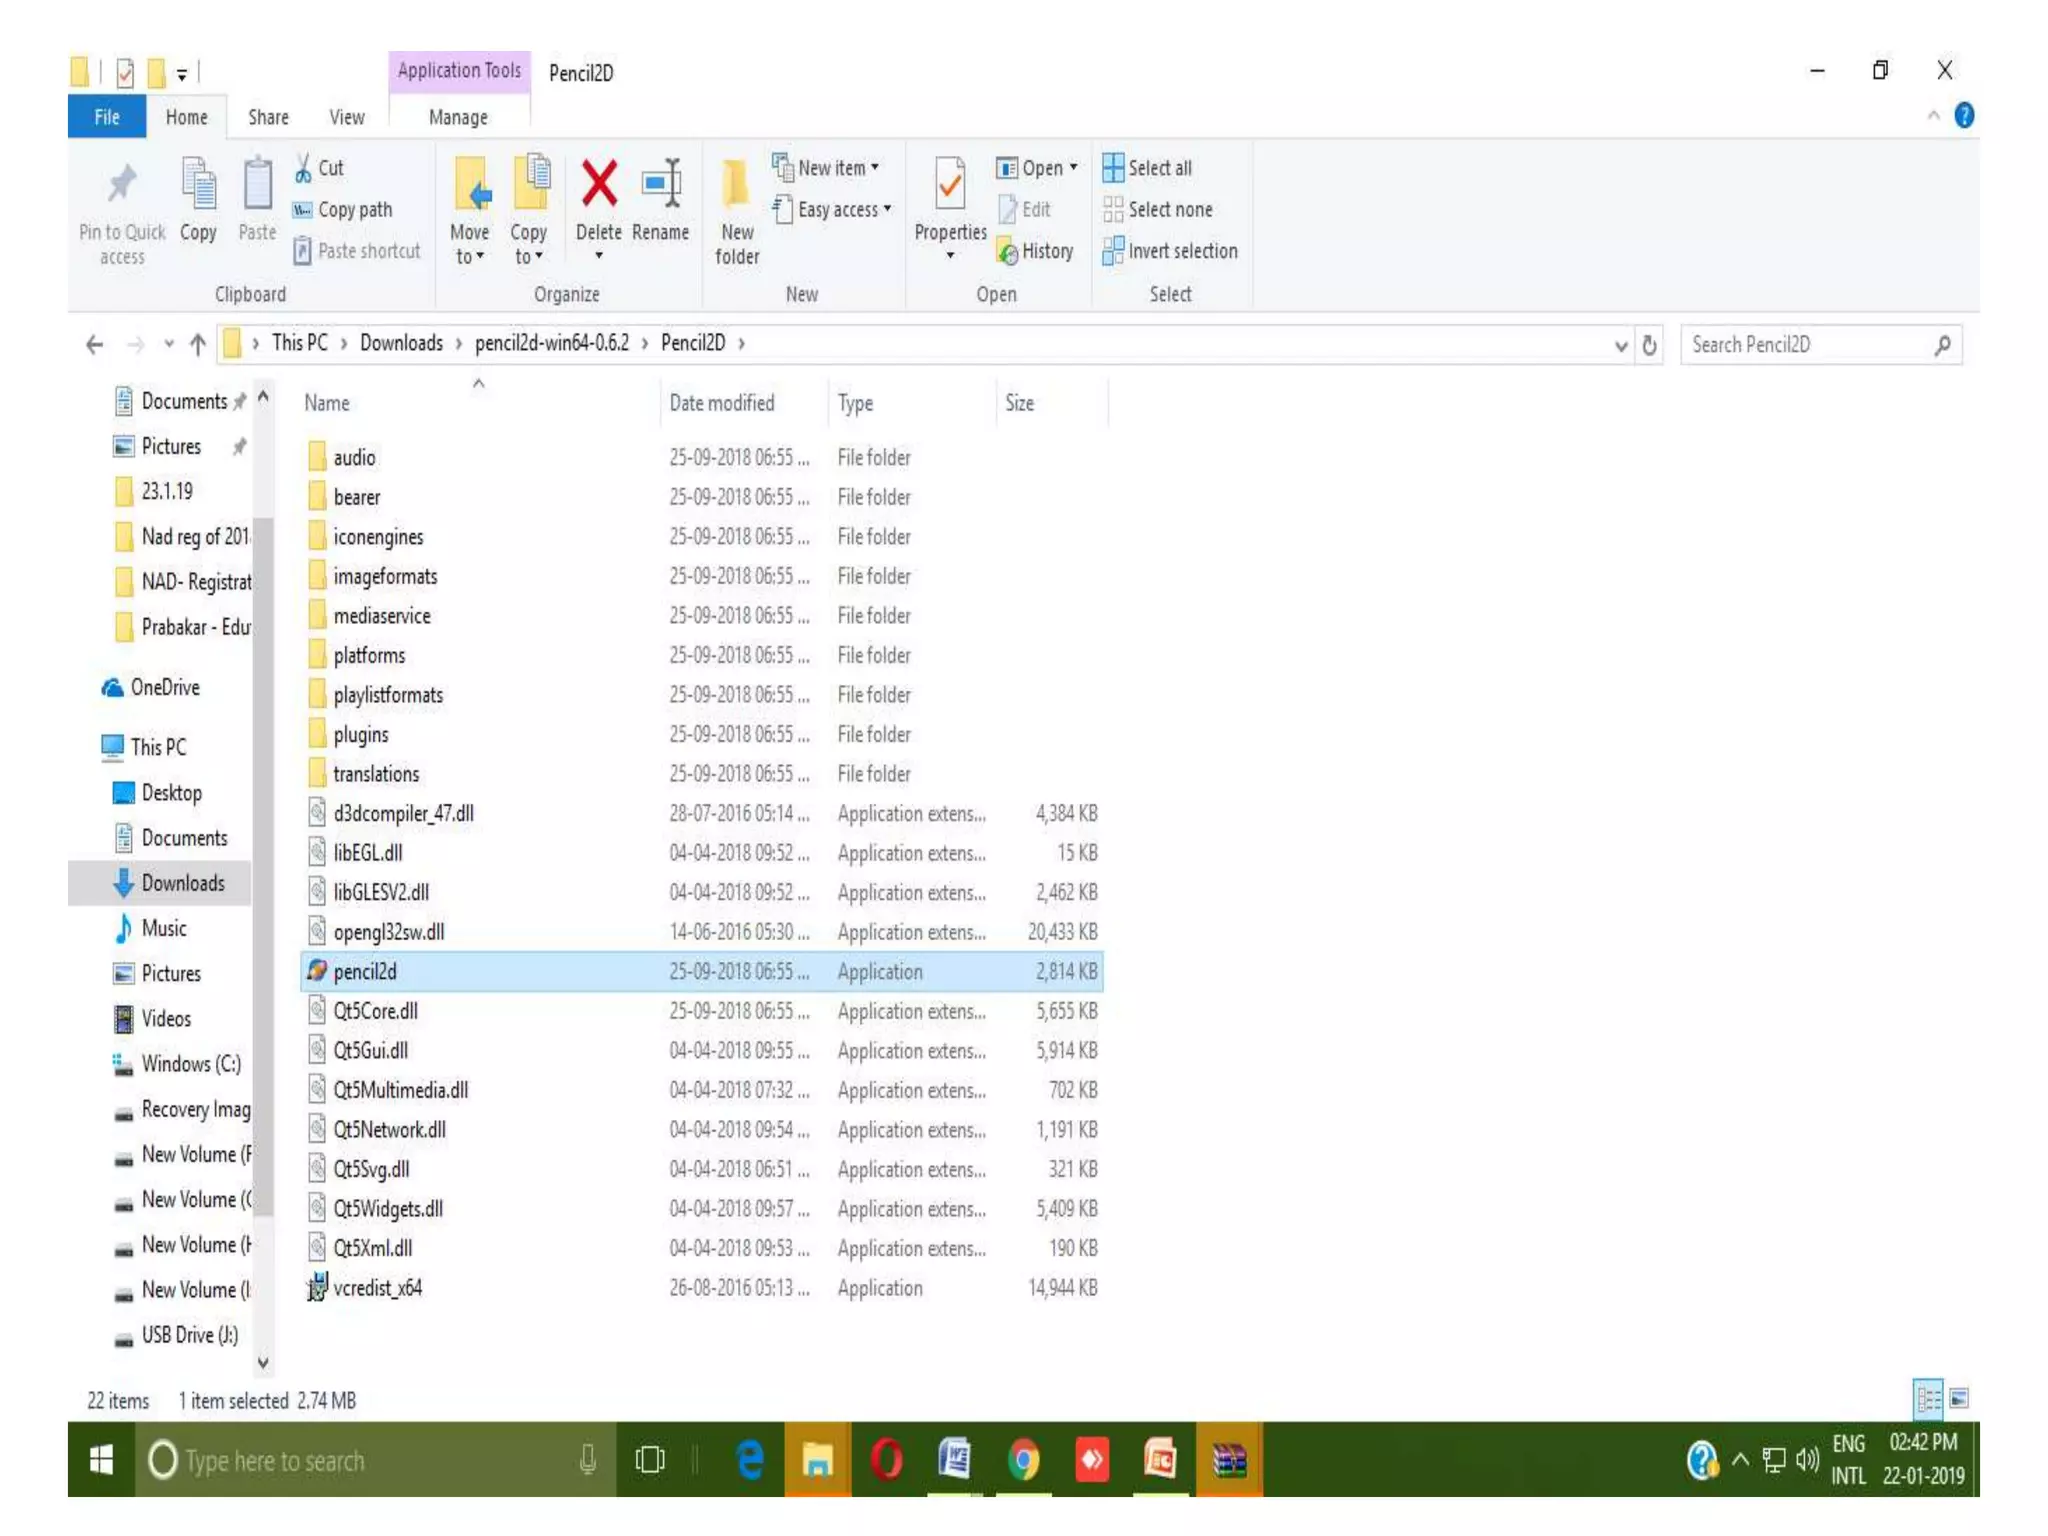2048x1536 pixels.
Task: Click the Select all icon
Action: (1113, 168)
